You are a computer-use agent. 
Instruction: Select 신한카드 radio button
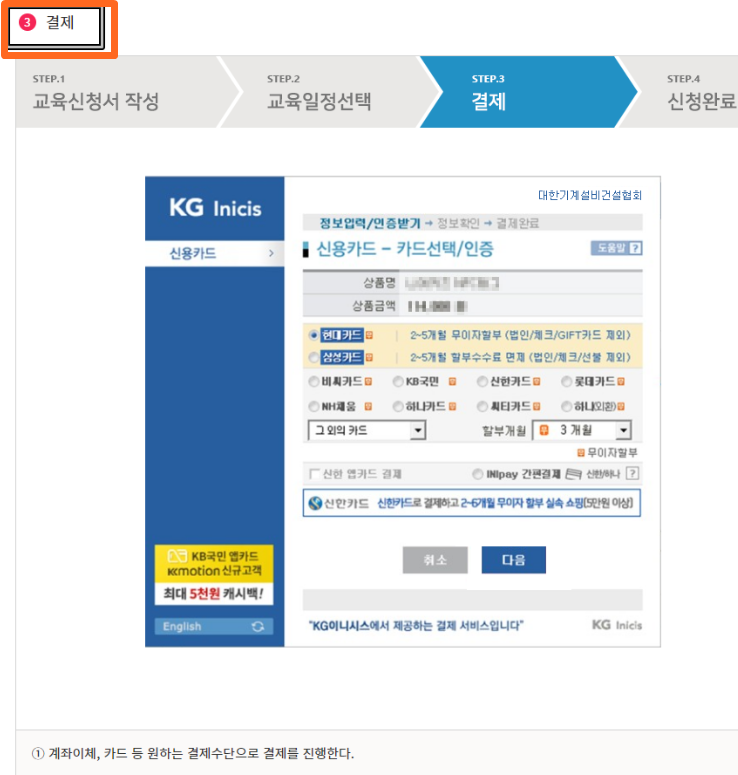coord(482,382)
